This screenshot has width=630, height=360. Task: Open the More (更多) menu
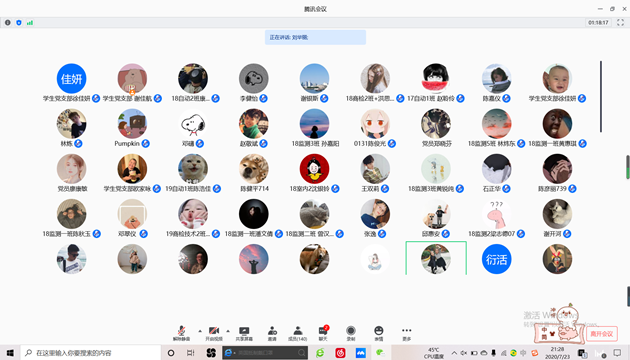(407, 333)
